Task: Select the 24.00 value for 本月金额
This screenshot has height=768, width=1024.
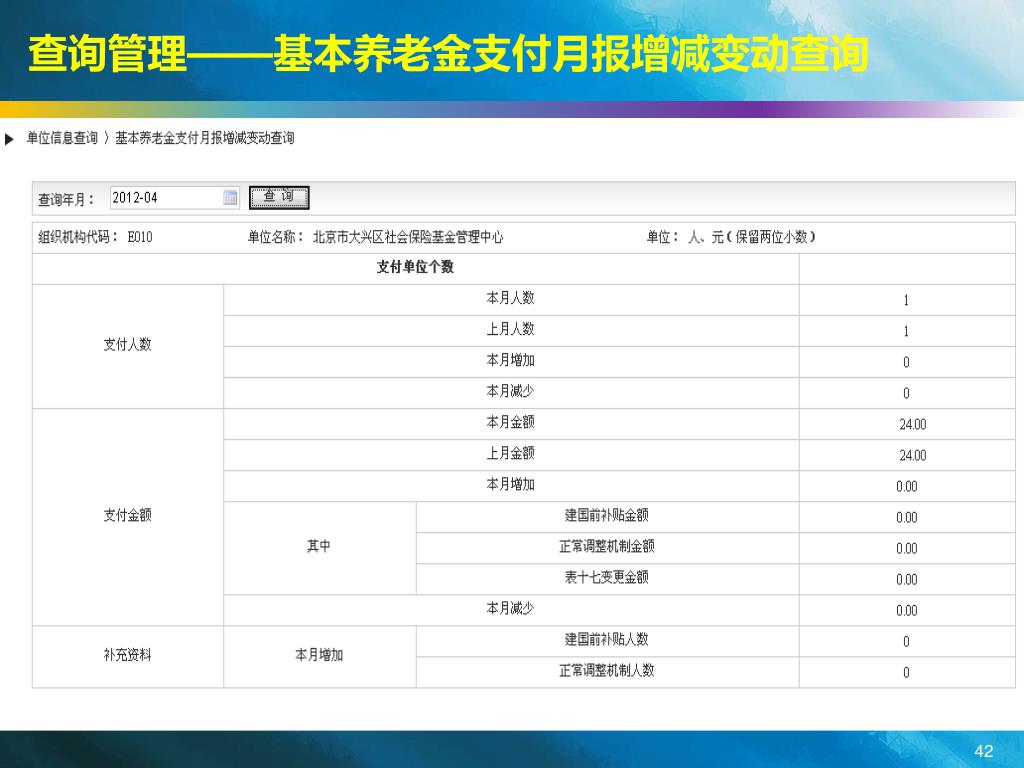Action: (x=912, y=424)
